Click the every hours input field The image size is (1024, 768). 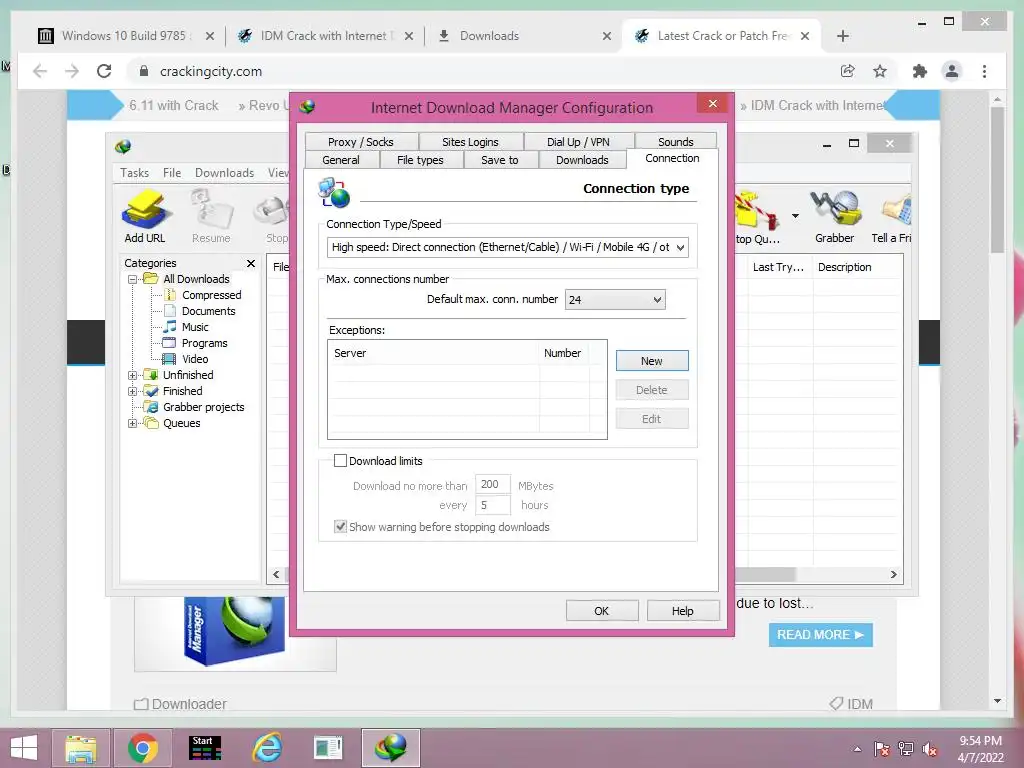[x=492, y=505]
